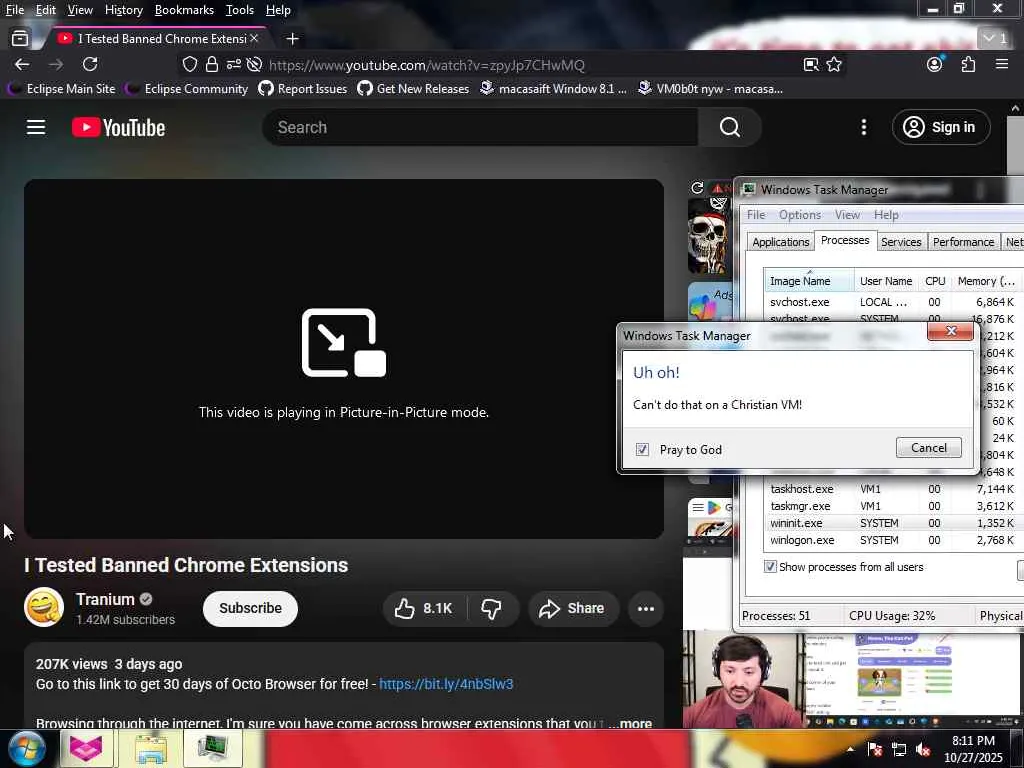Toggle Show processes from all users checkbox
This screenshot has width=1024, height=768.
771,567
